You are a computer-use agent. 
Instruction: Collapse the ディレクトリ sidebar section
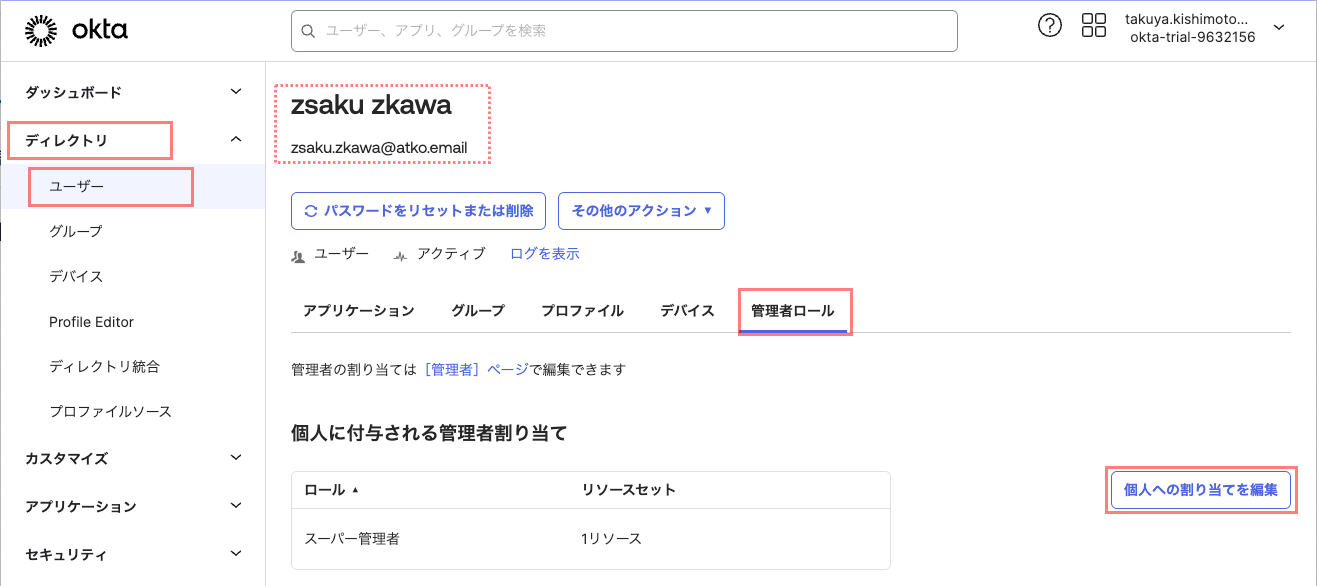[x=236, y=140]
